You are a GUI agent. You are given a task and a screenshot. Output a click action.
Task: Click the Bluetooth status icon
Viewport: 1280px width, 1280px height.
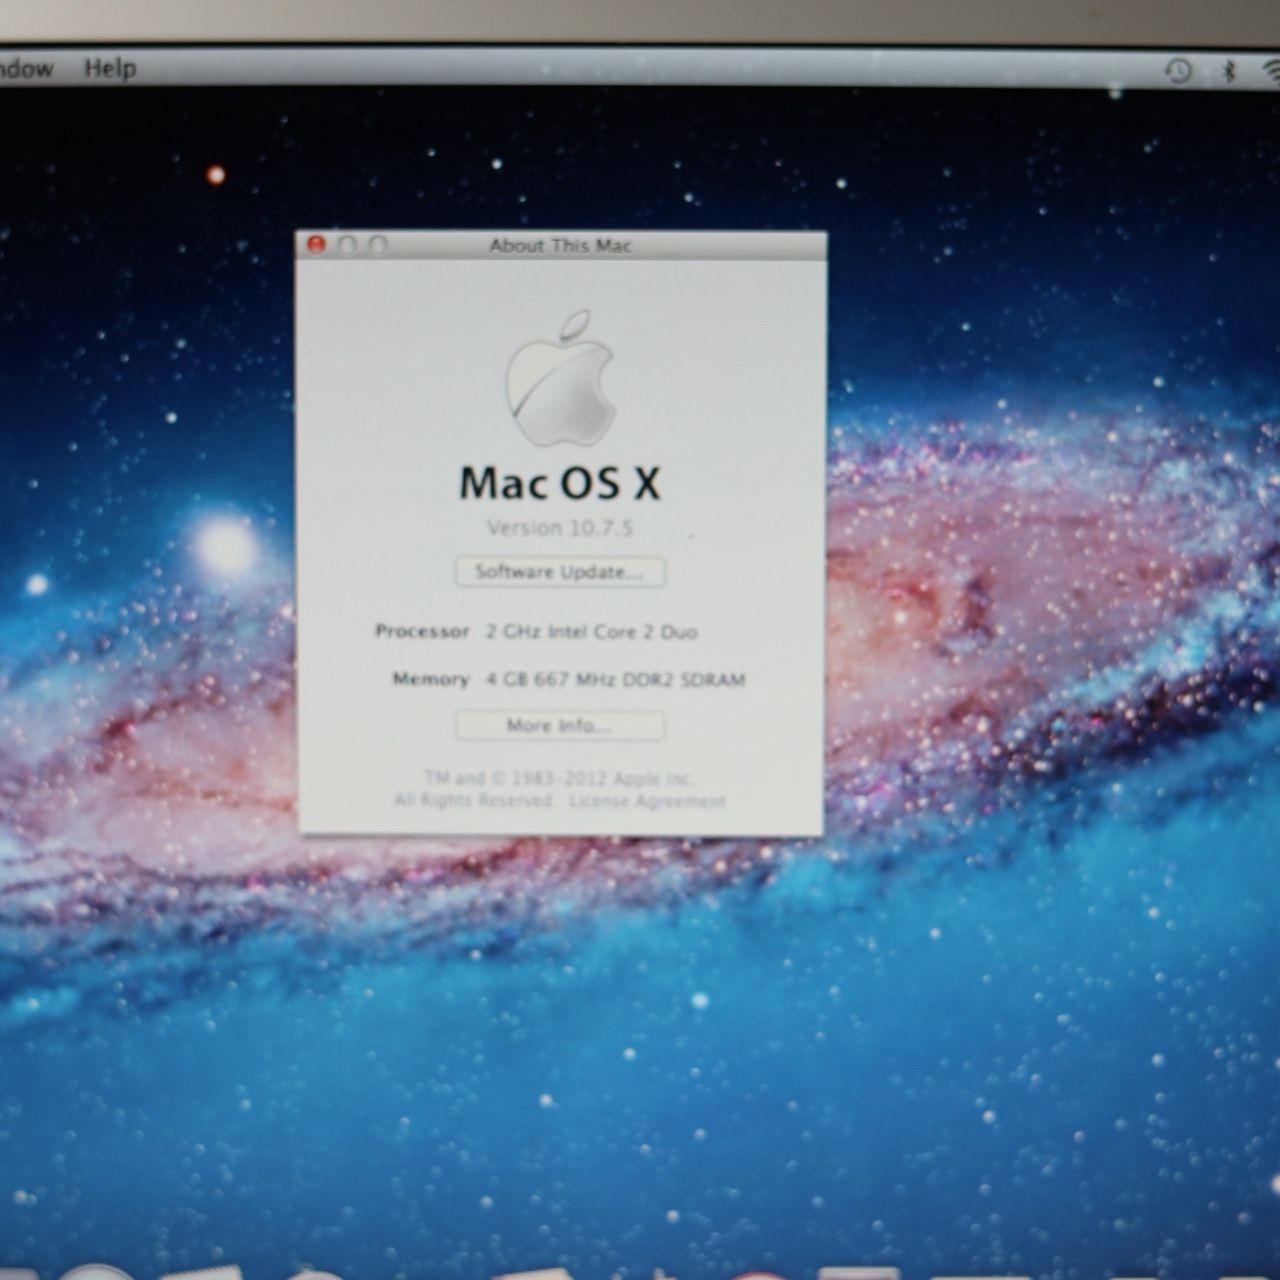tap(1230, 70)
